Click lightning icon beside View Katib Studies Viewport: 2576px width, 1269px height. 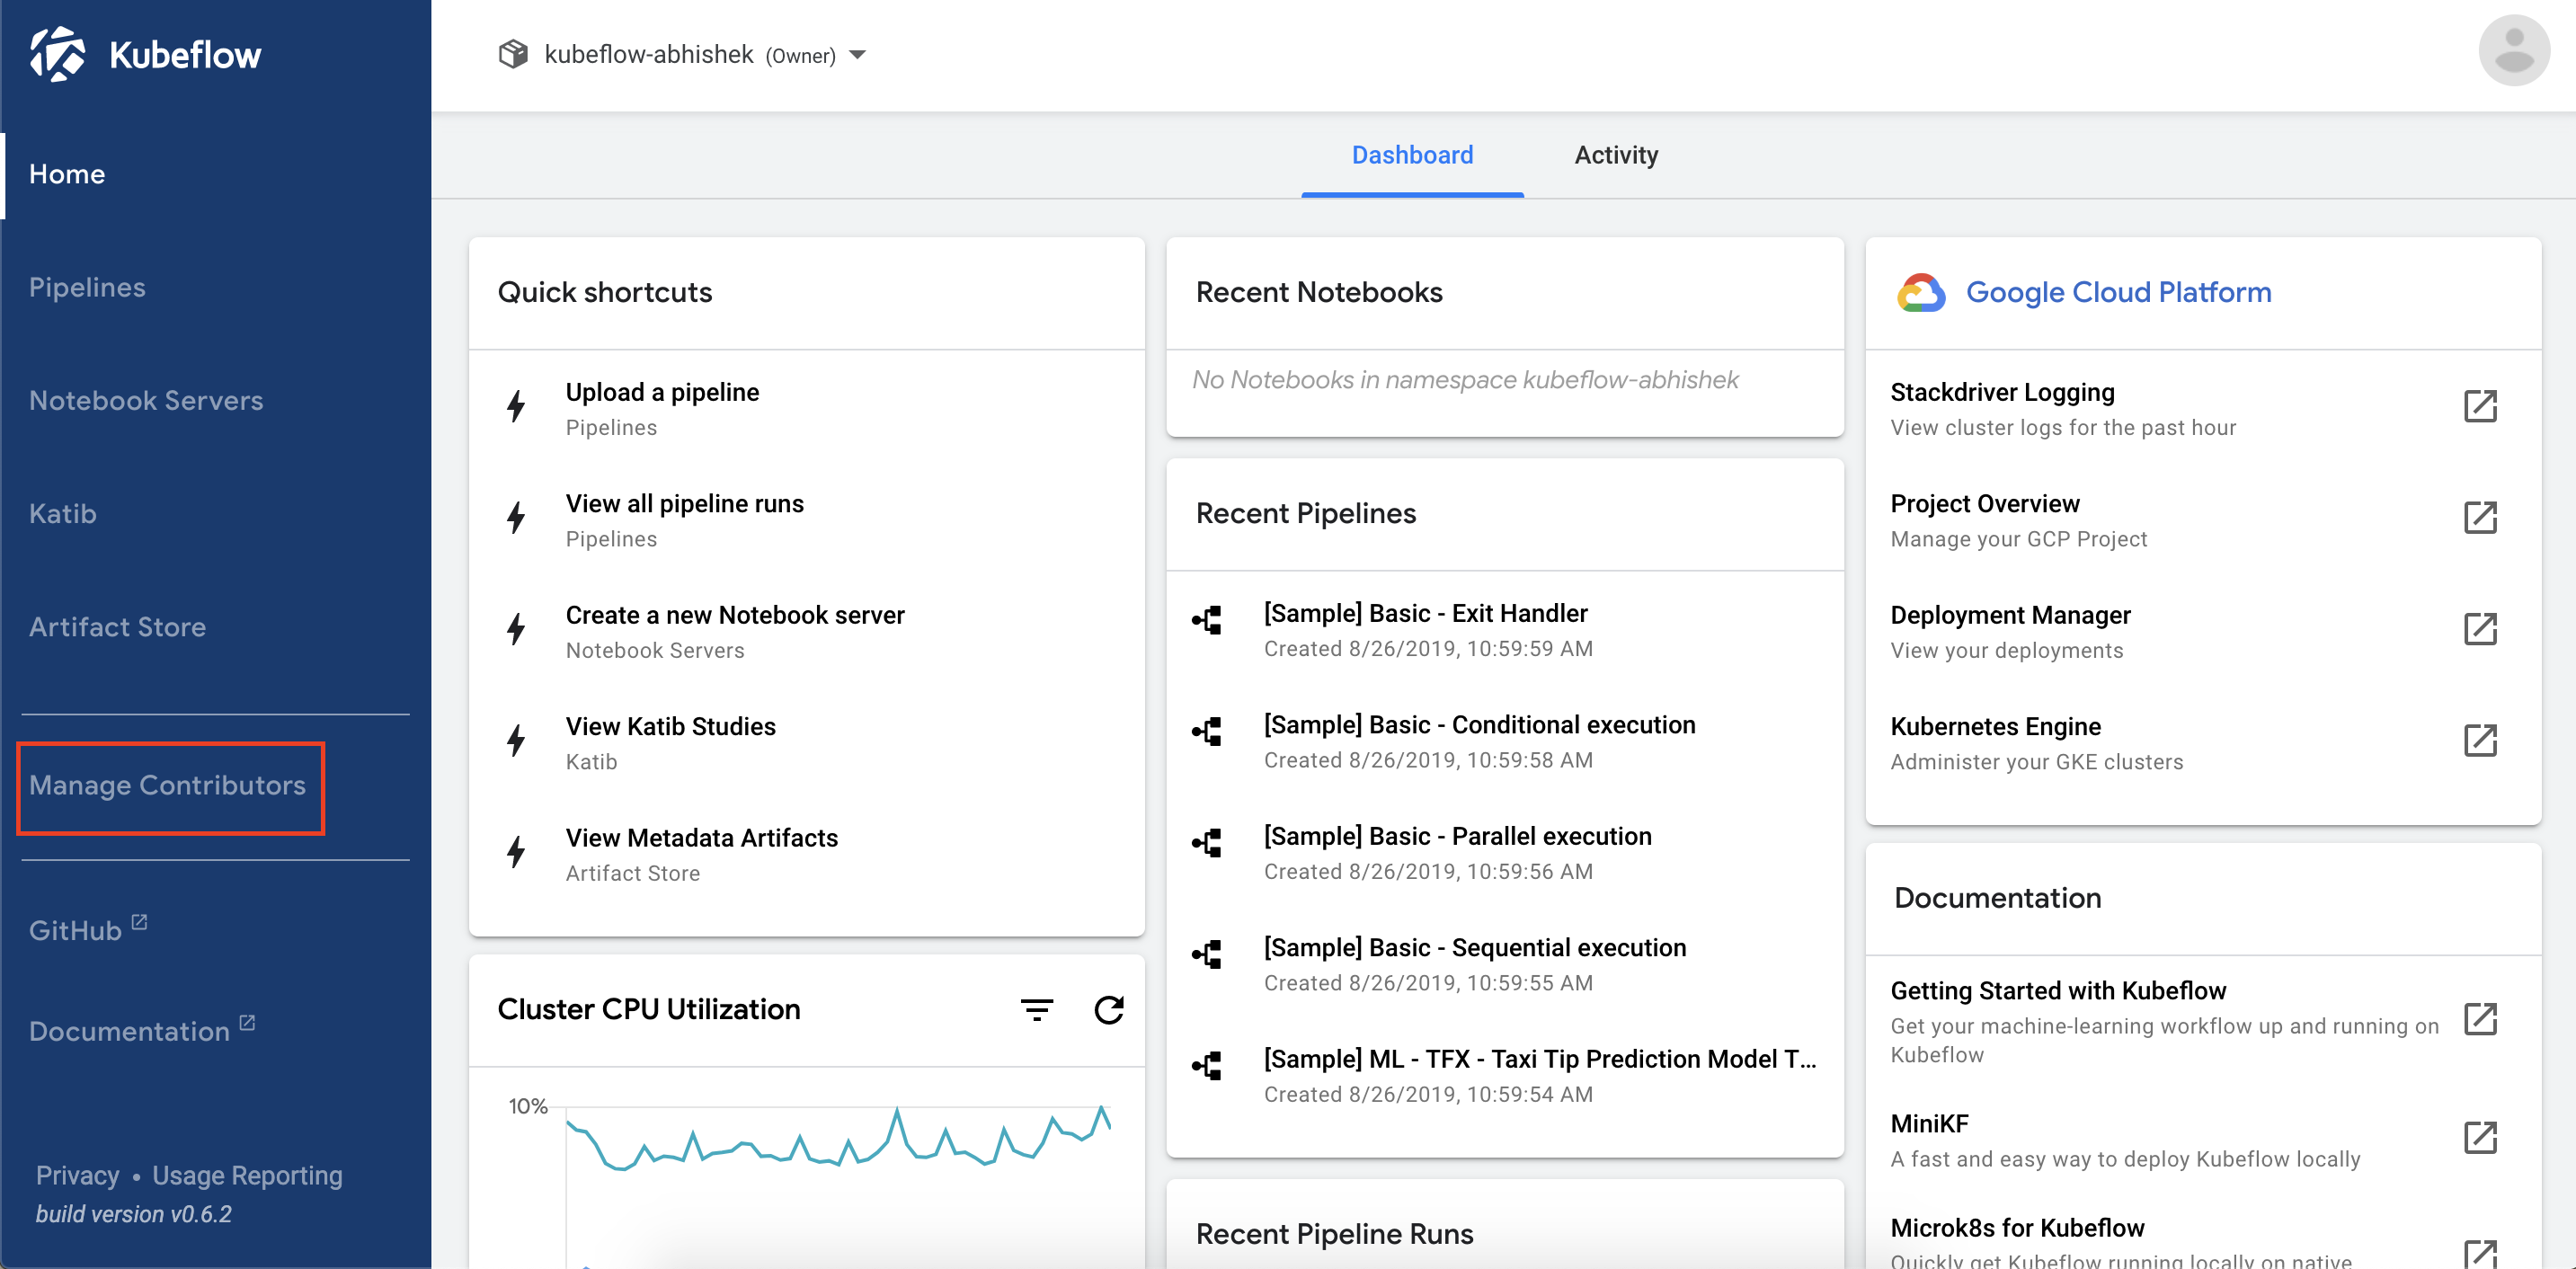click(x=516, y=741)
